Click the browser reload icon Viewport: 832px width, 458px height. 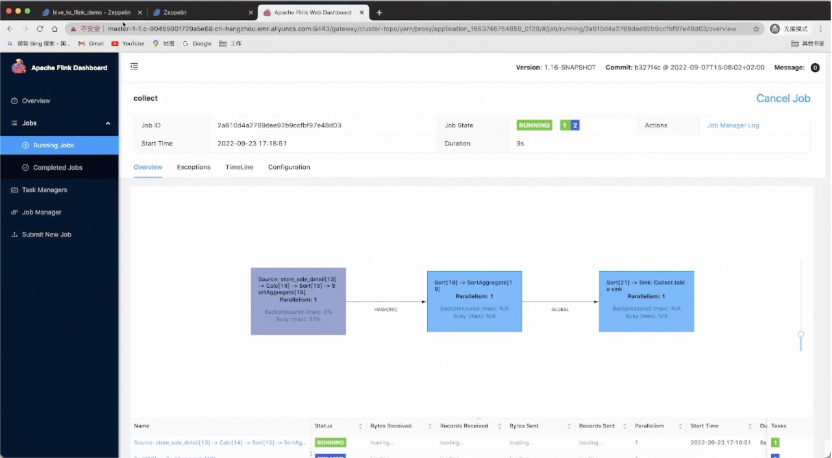(40, 29)
